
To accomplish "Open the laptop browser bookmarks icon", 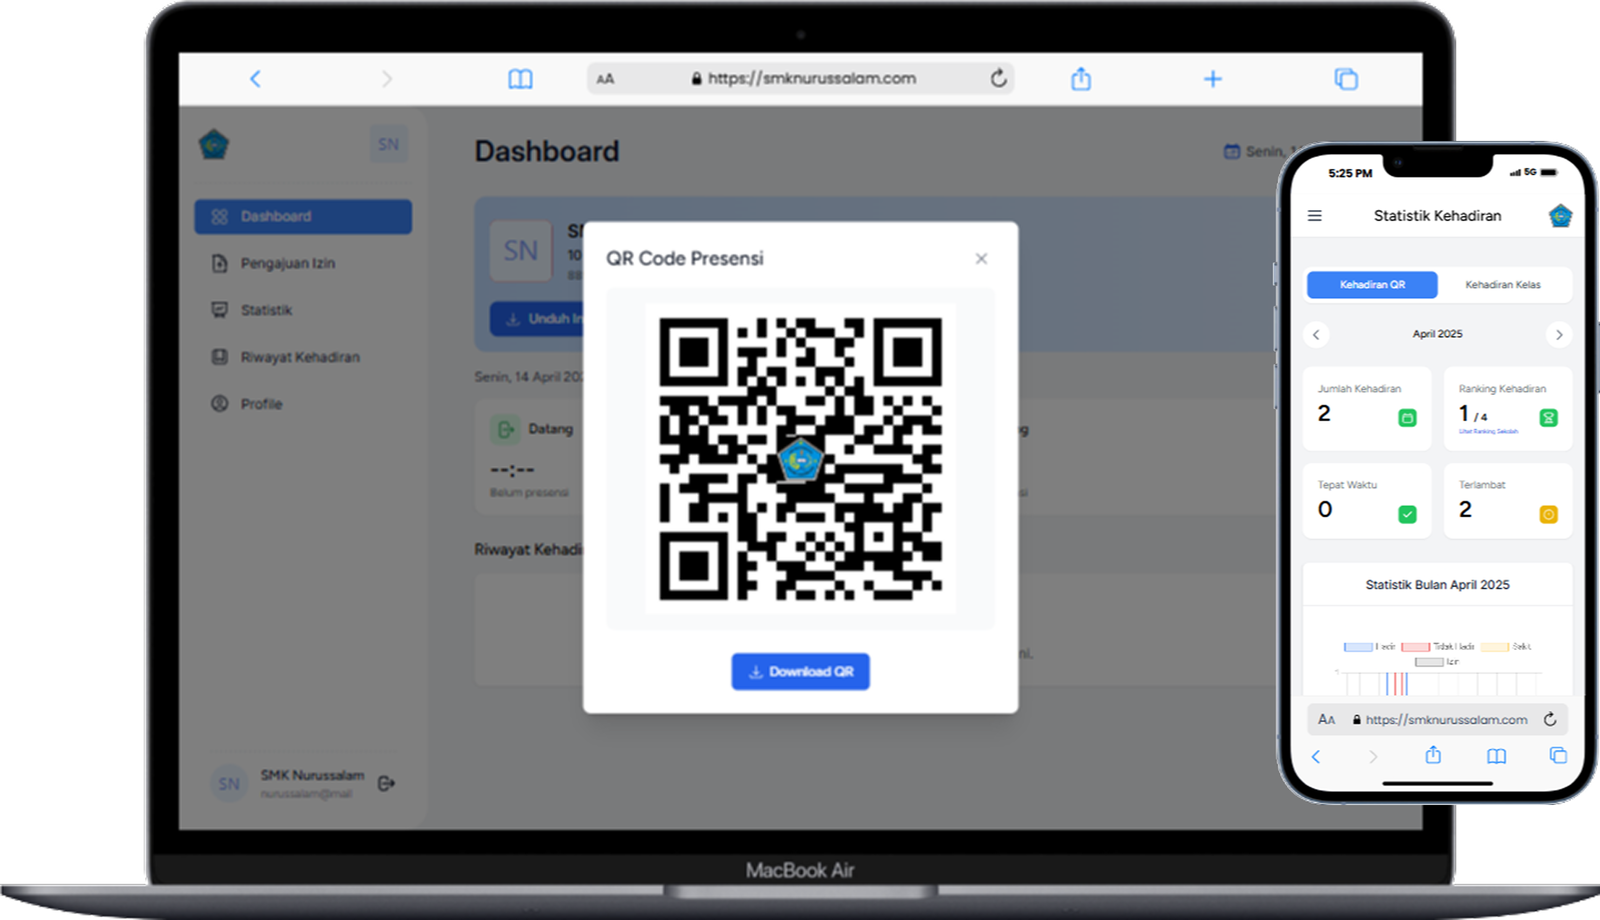I will pyautogui.click(x=520, y=79).
